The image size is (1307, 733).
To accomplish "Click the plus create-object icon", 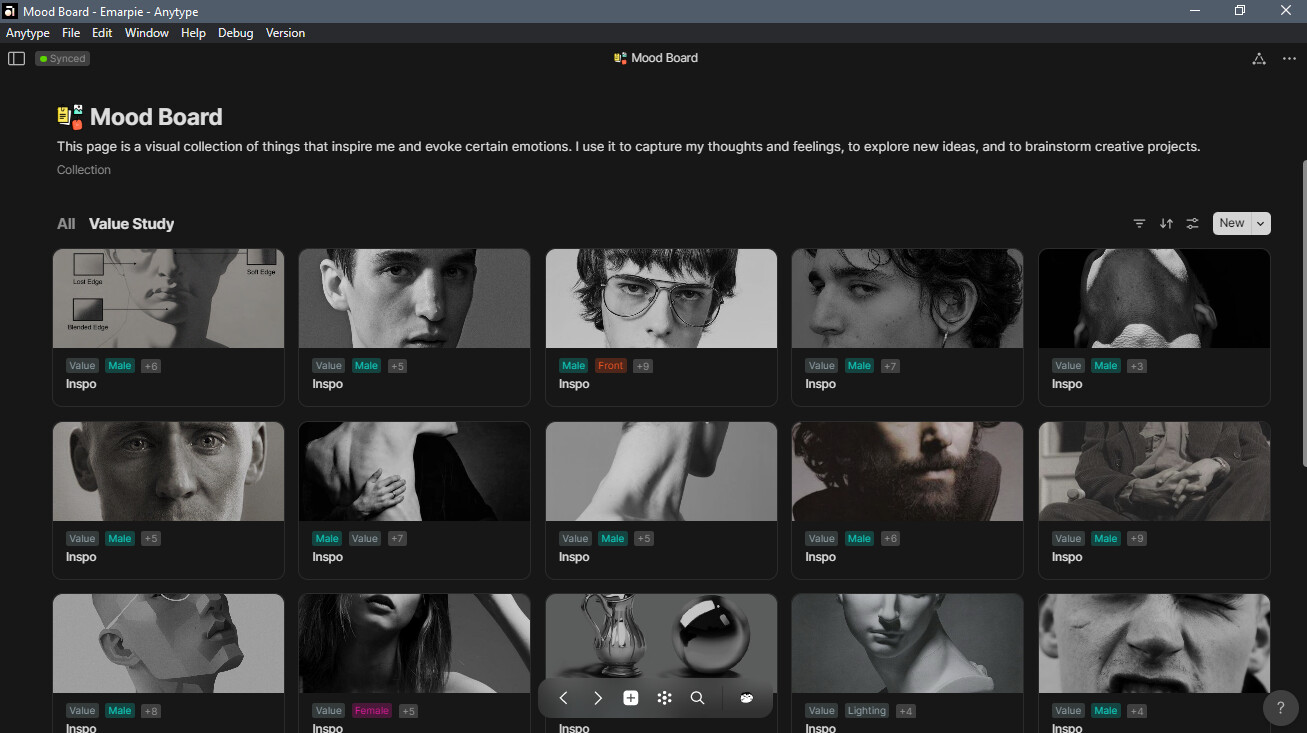I will coord(631,698).
